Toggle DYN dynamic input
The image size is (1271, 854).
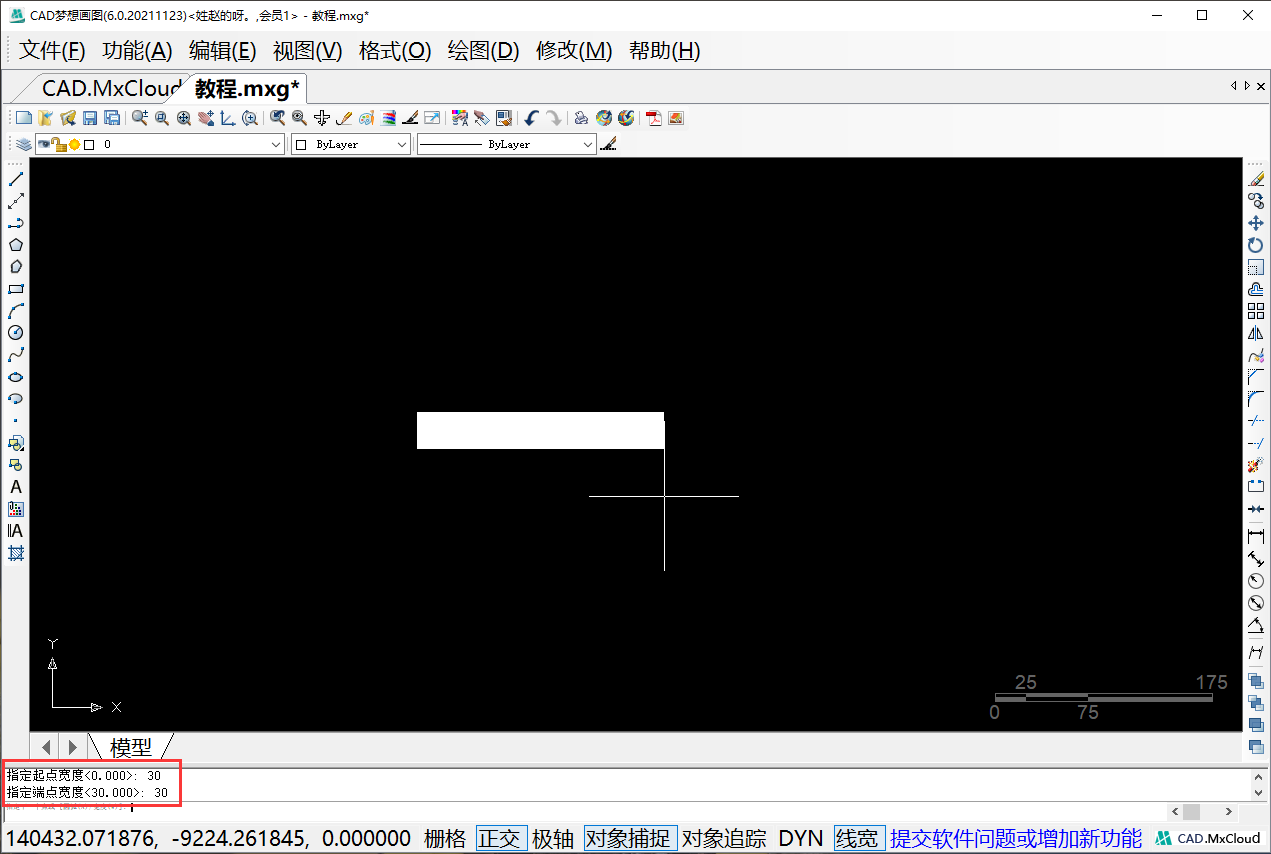[x=800, y=838]
